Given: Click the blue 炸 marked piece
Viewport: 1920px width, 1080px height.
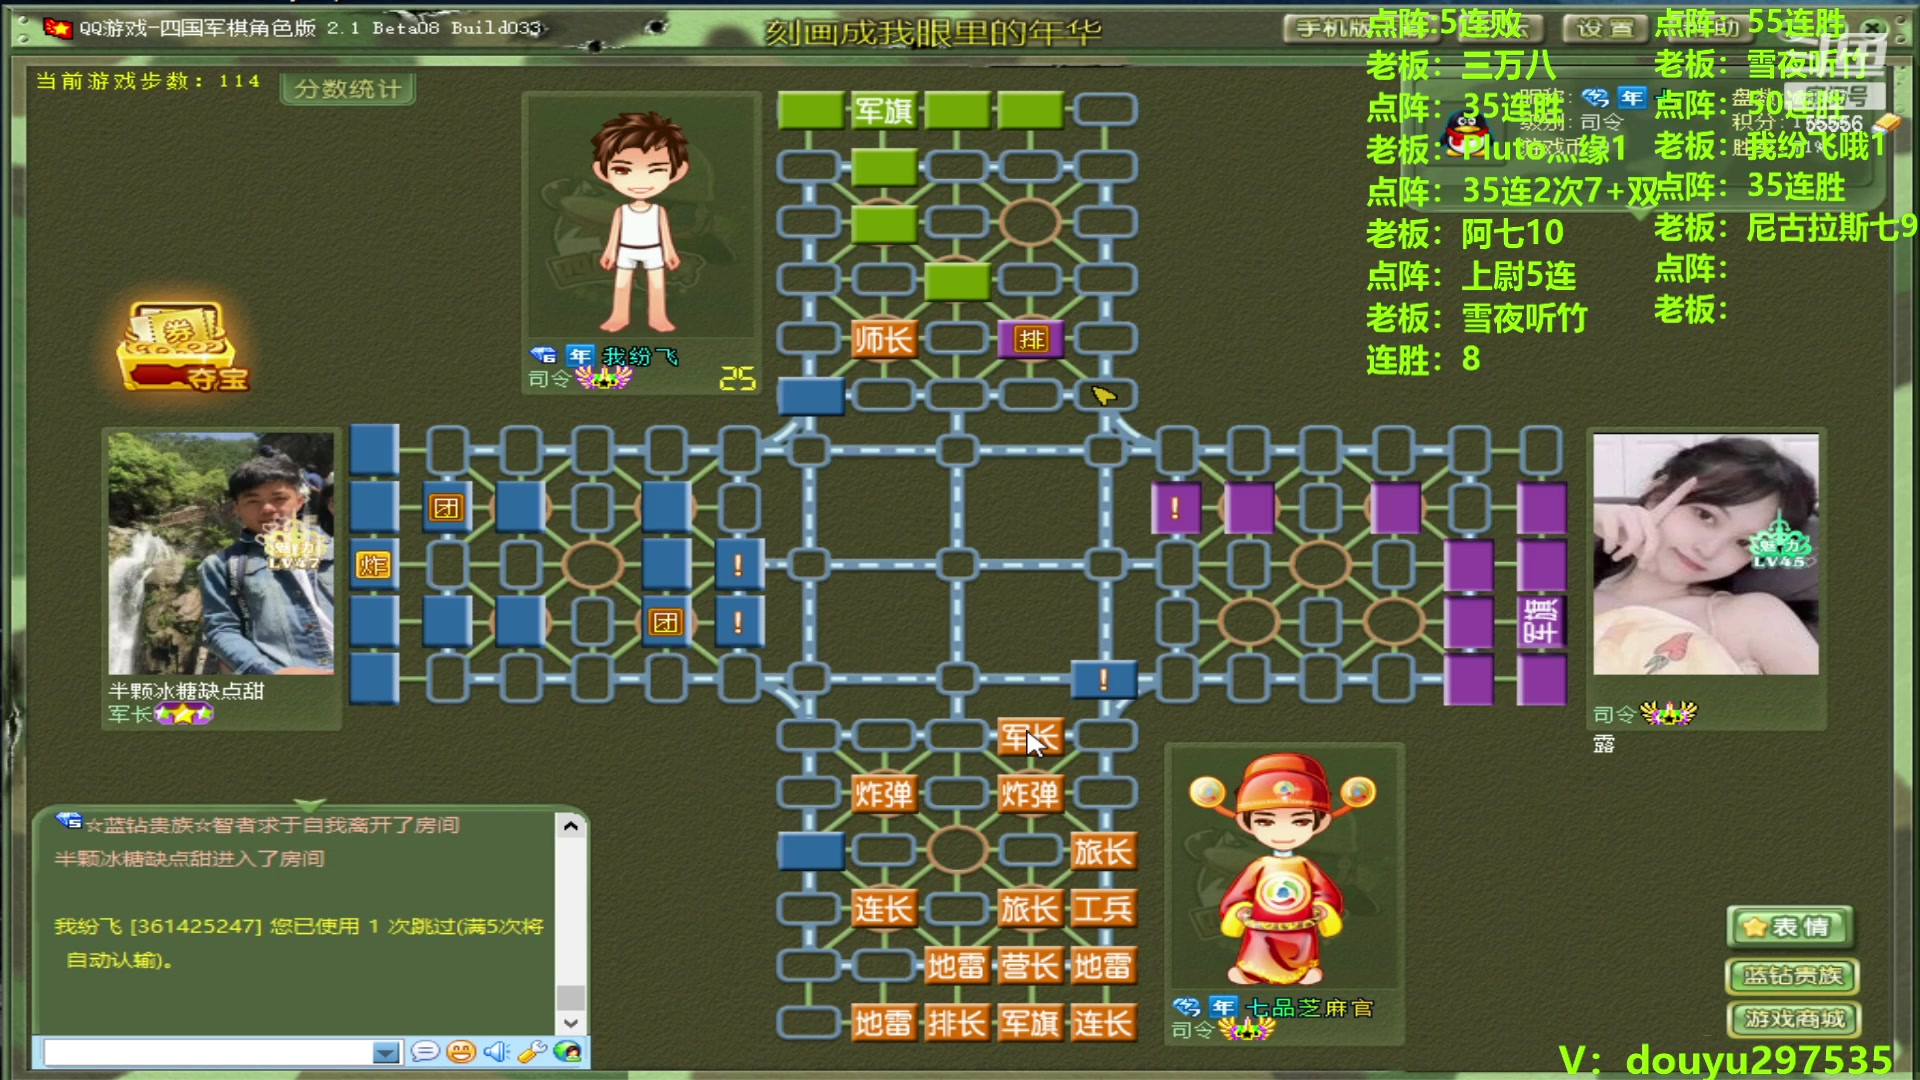Looking at the screenshot, I should pyautogui.click(x=373, y=565).
